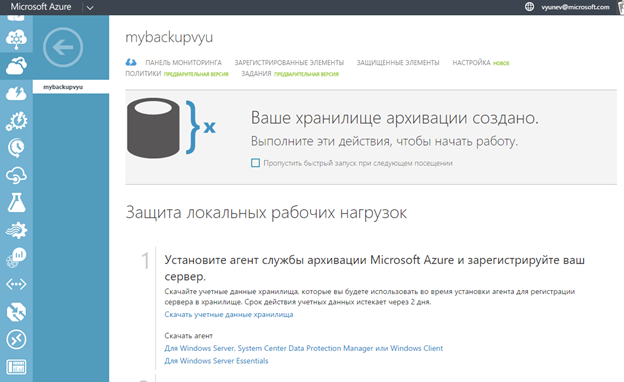624x382 pixels.
Task: Open the Scheduler clock sidebar icon
Action: 16,148
